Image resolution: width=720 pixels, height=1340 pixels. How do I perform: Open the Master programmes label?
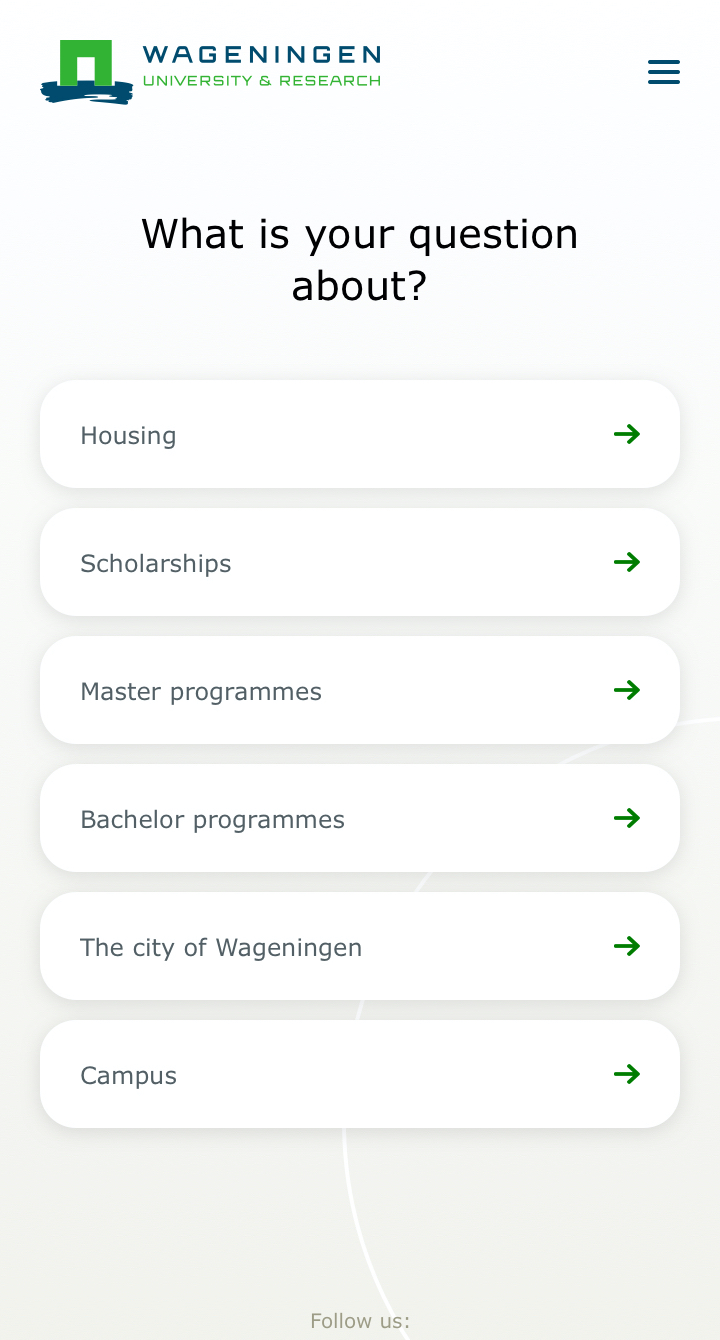(201, 692)
